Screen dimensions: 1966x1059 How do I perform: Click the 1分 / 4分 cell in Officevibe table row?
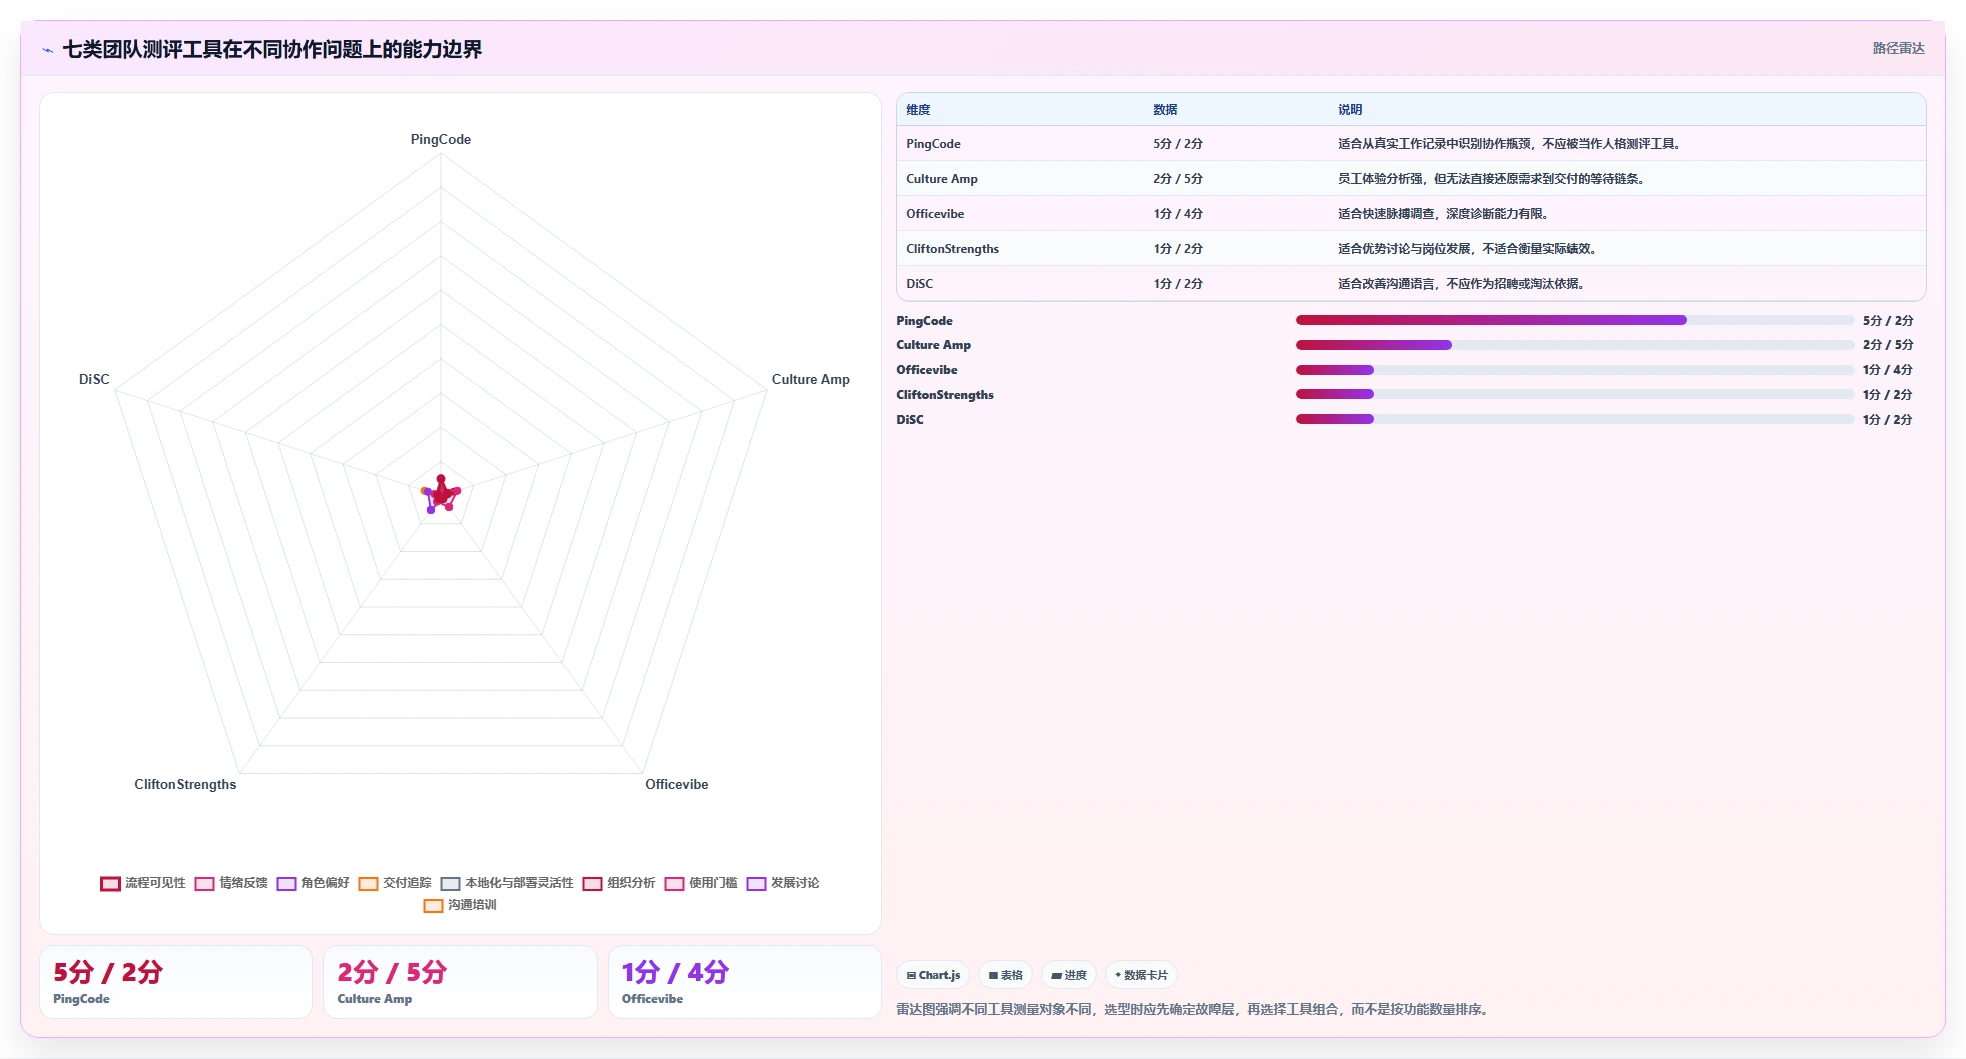pyautogui.click(x=1178, y=214)
